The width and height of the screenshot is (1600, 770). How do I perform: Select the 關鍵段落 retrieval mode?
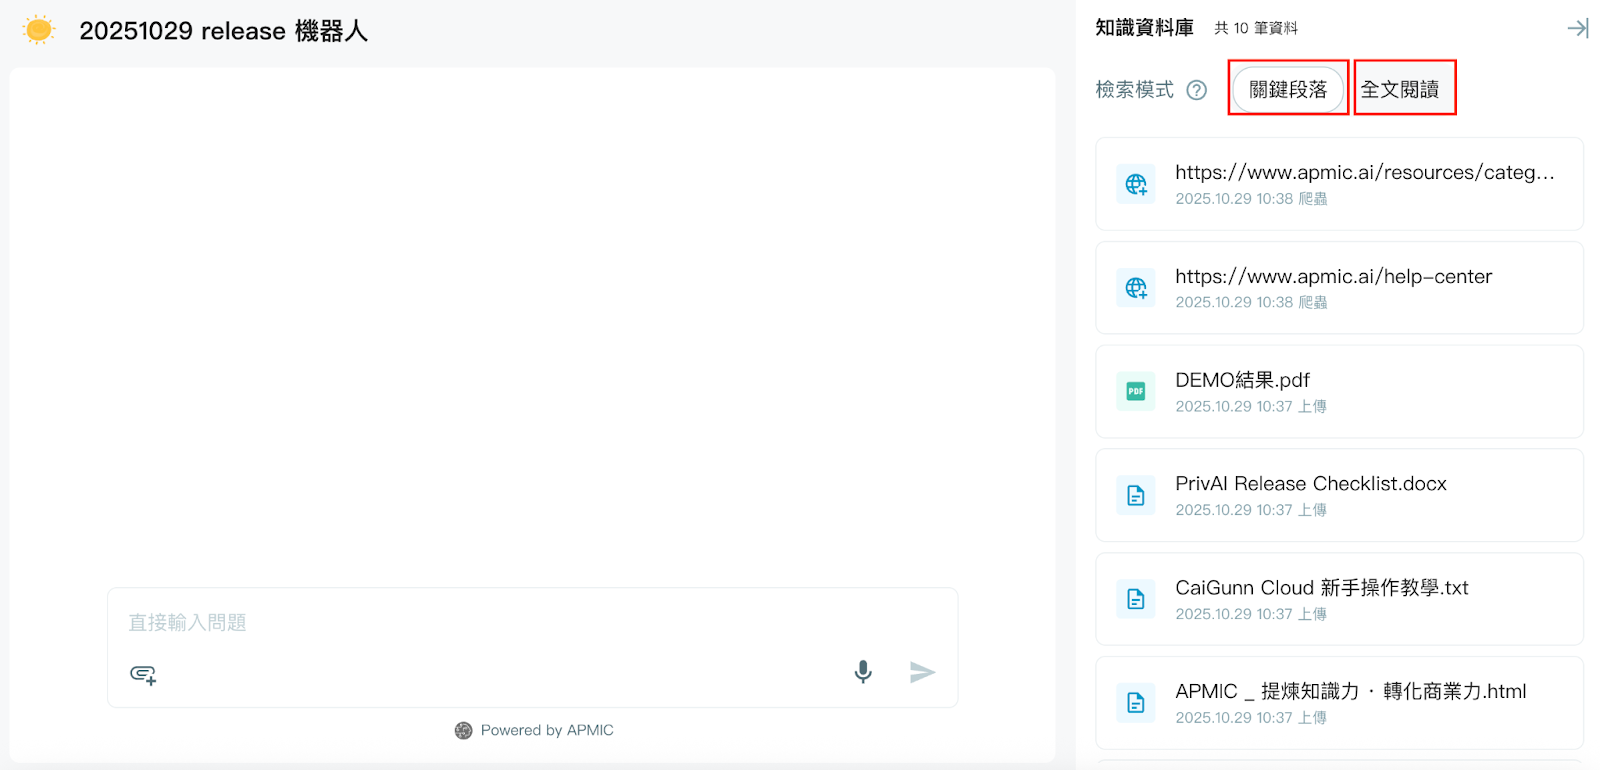(1287, 90)
